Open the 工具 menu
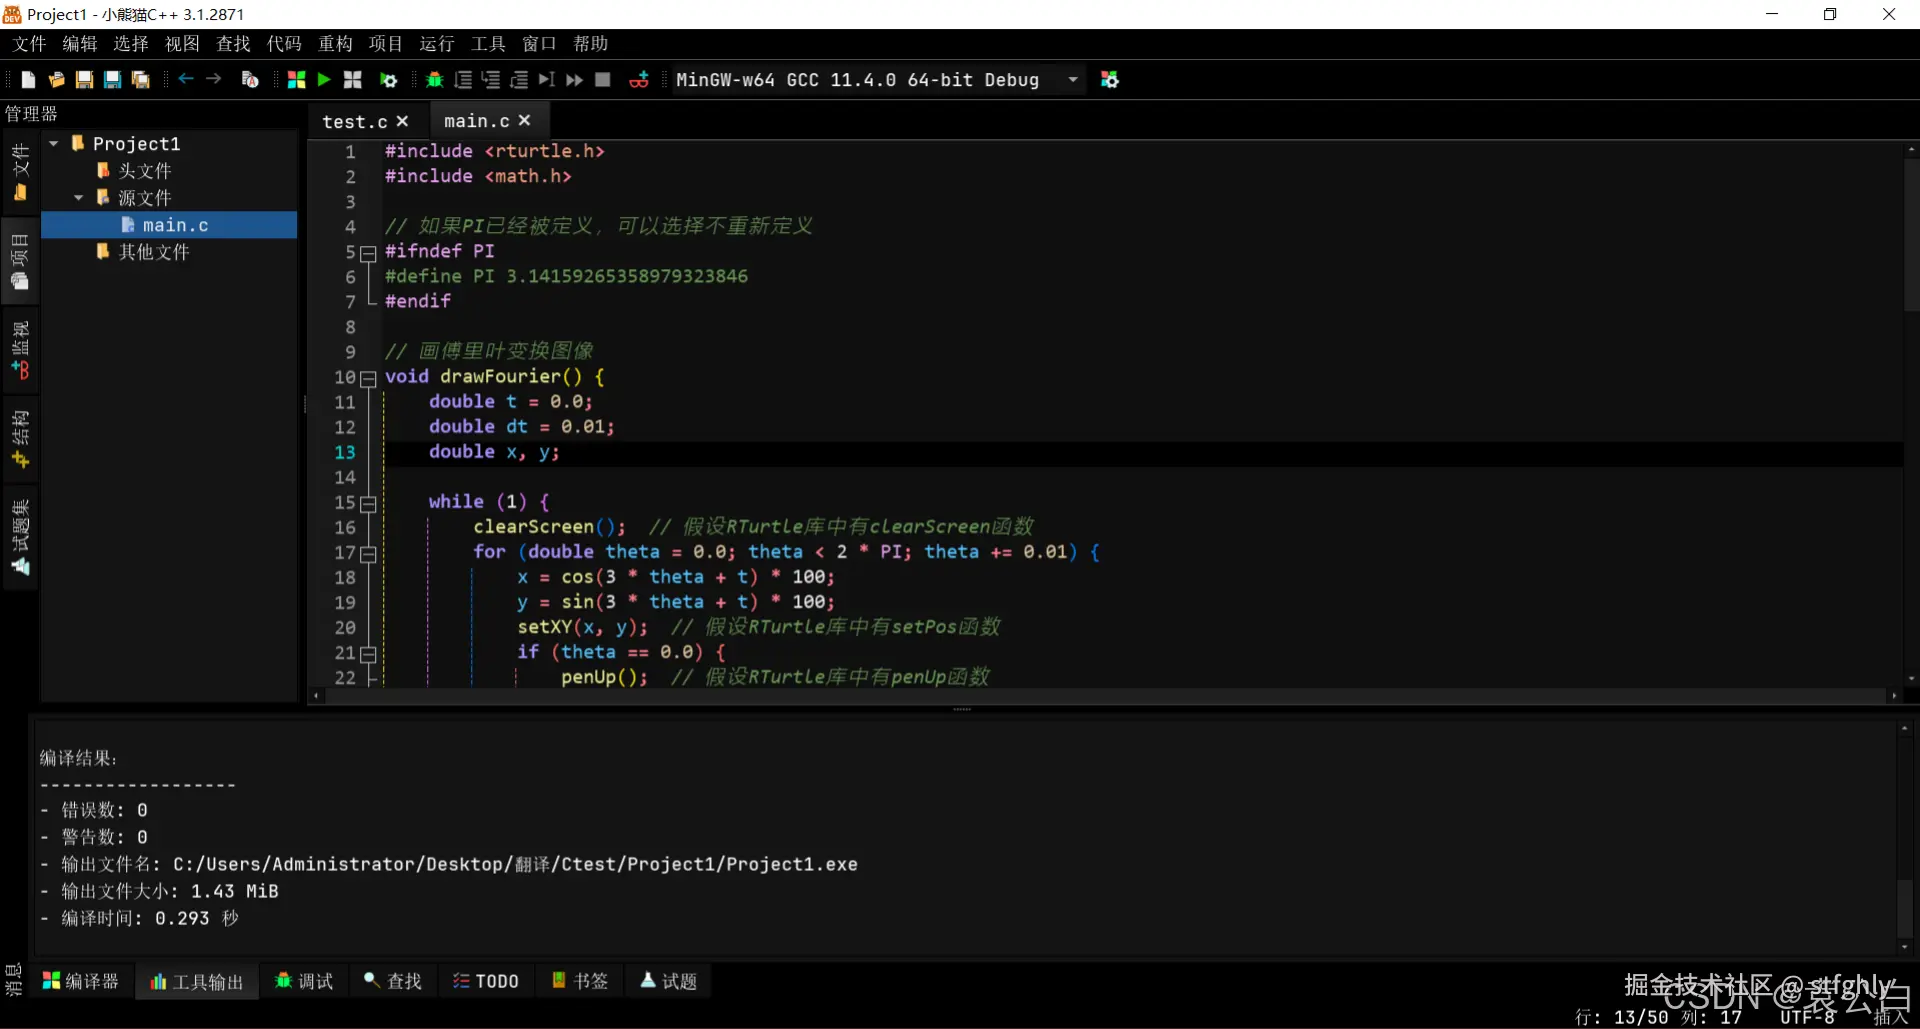1920x1029 pixels. tap(488, 44)
